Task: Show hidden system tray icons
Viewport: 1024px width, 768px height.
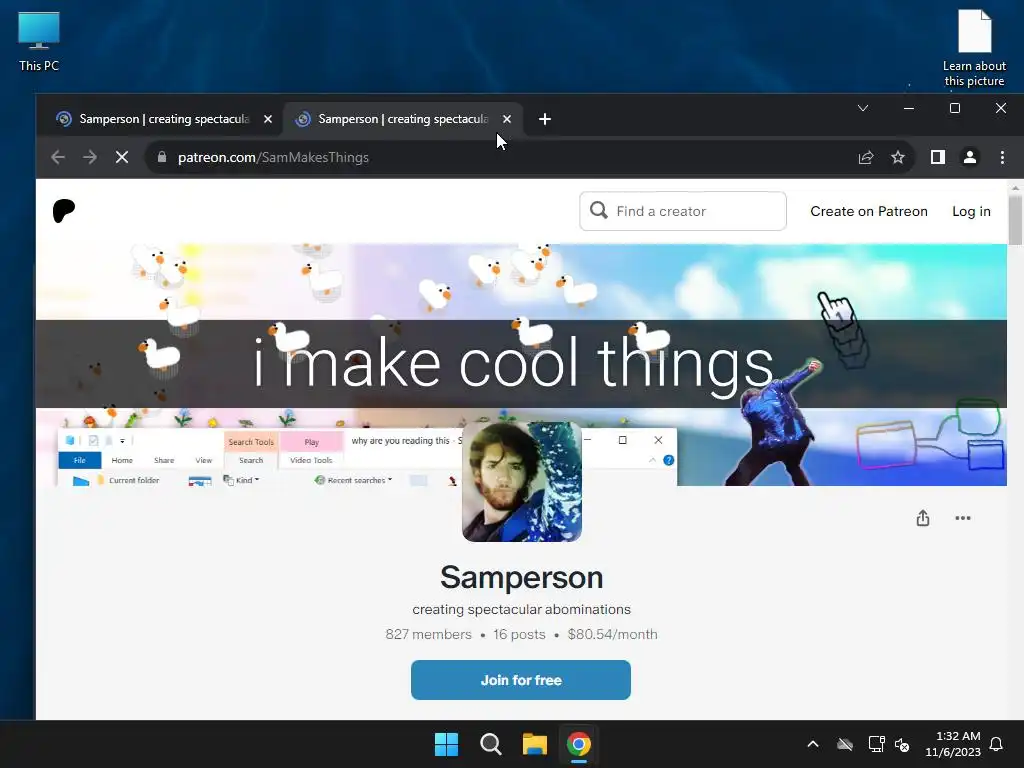Action: pos(813,744)
